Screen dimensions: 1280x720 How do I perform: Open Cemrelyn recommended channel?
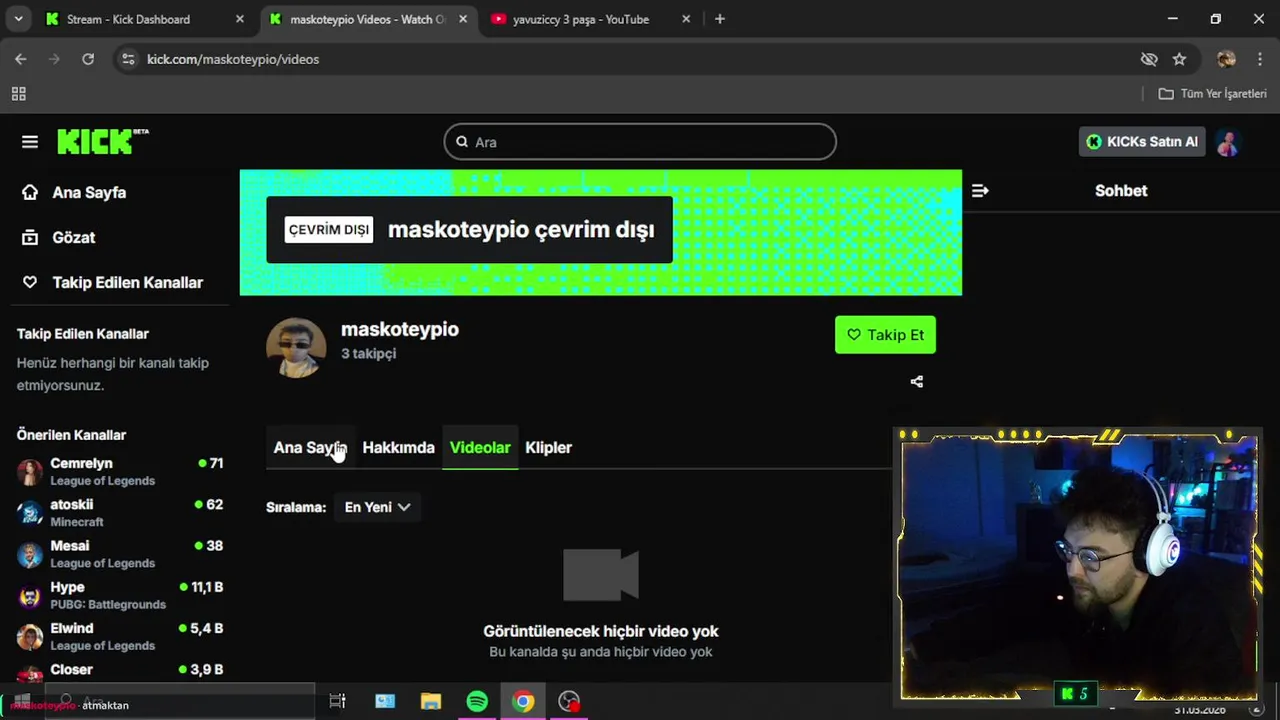120,471
